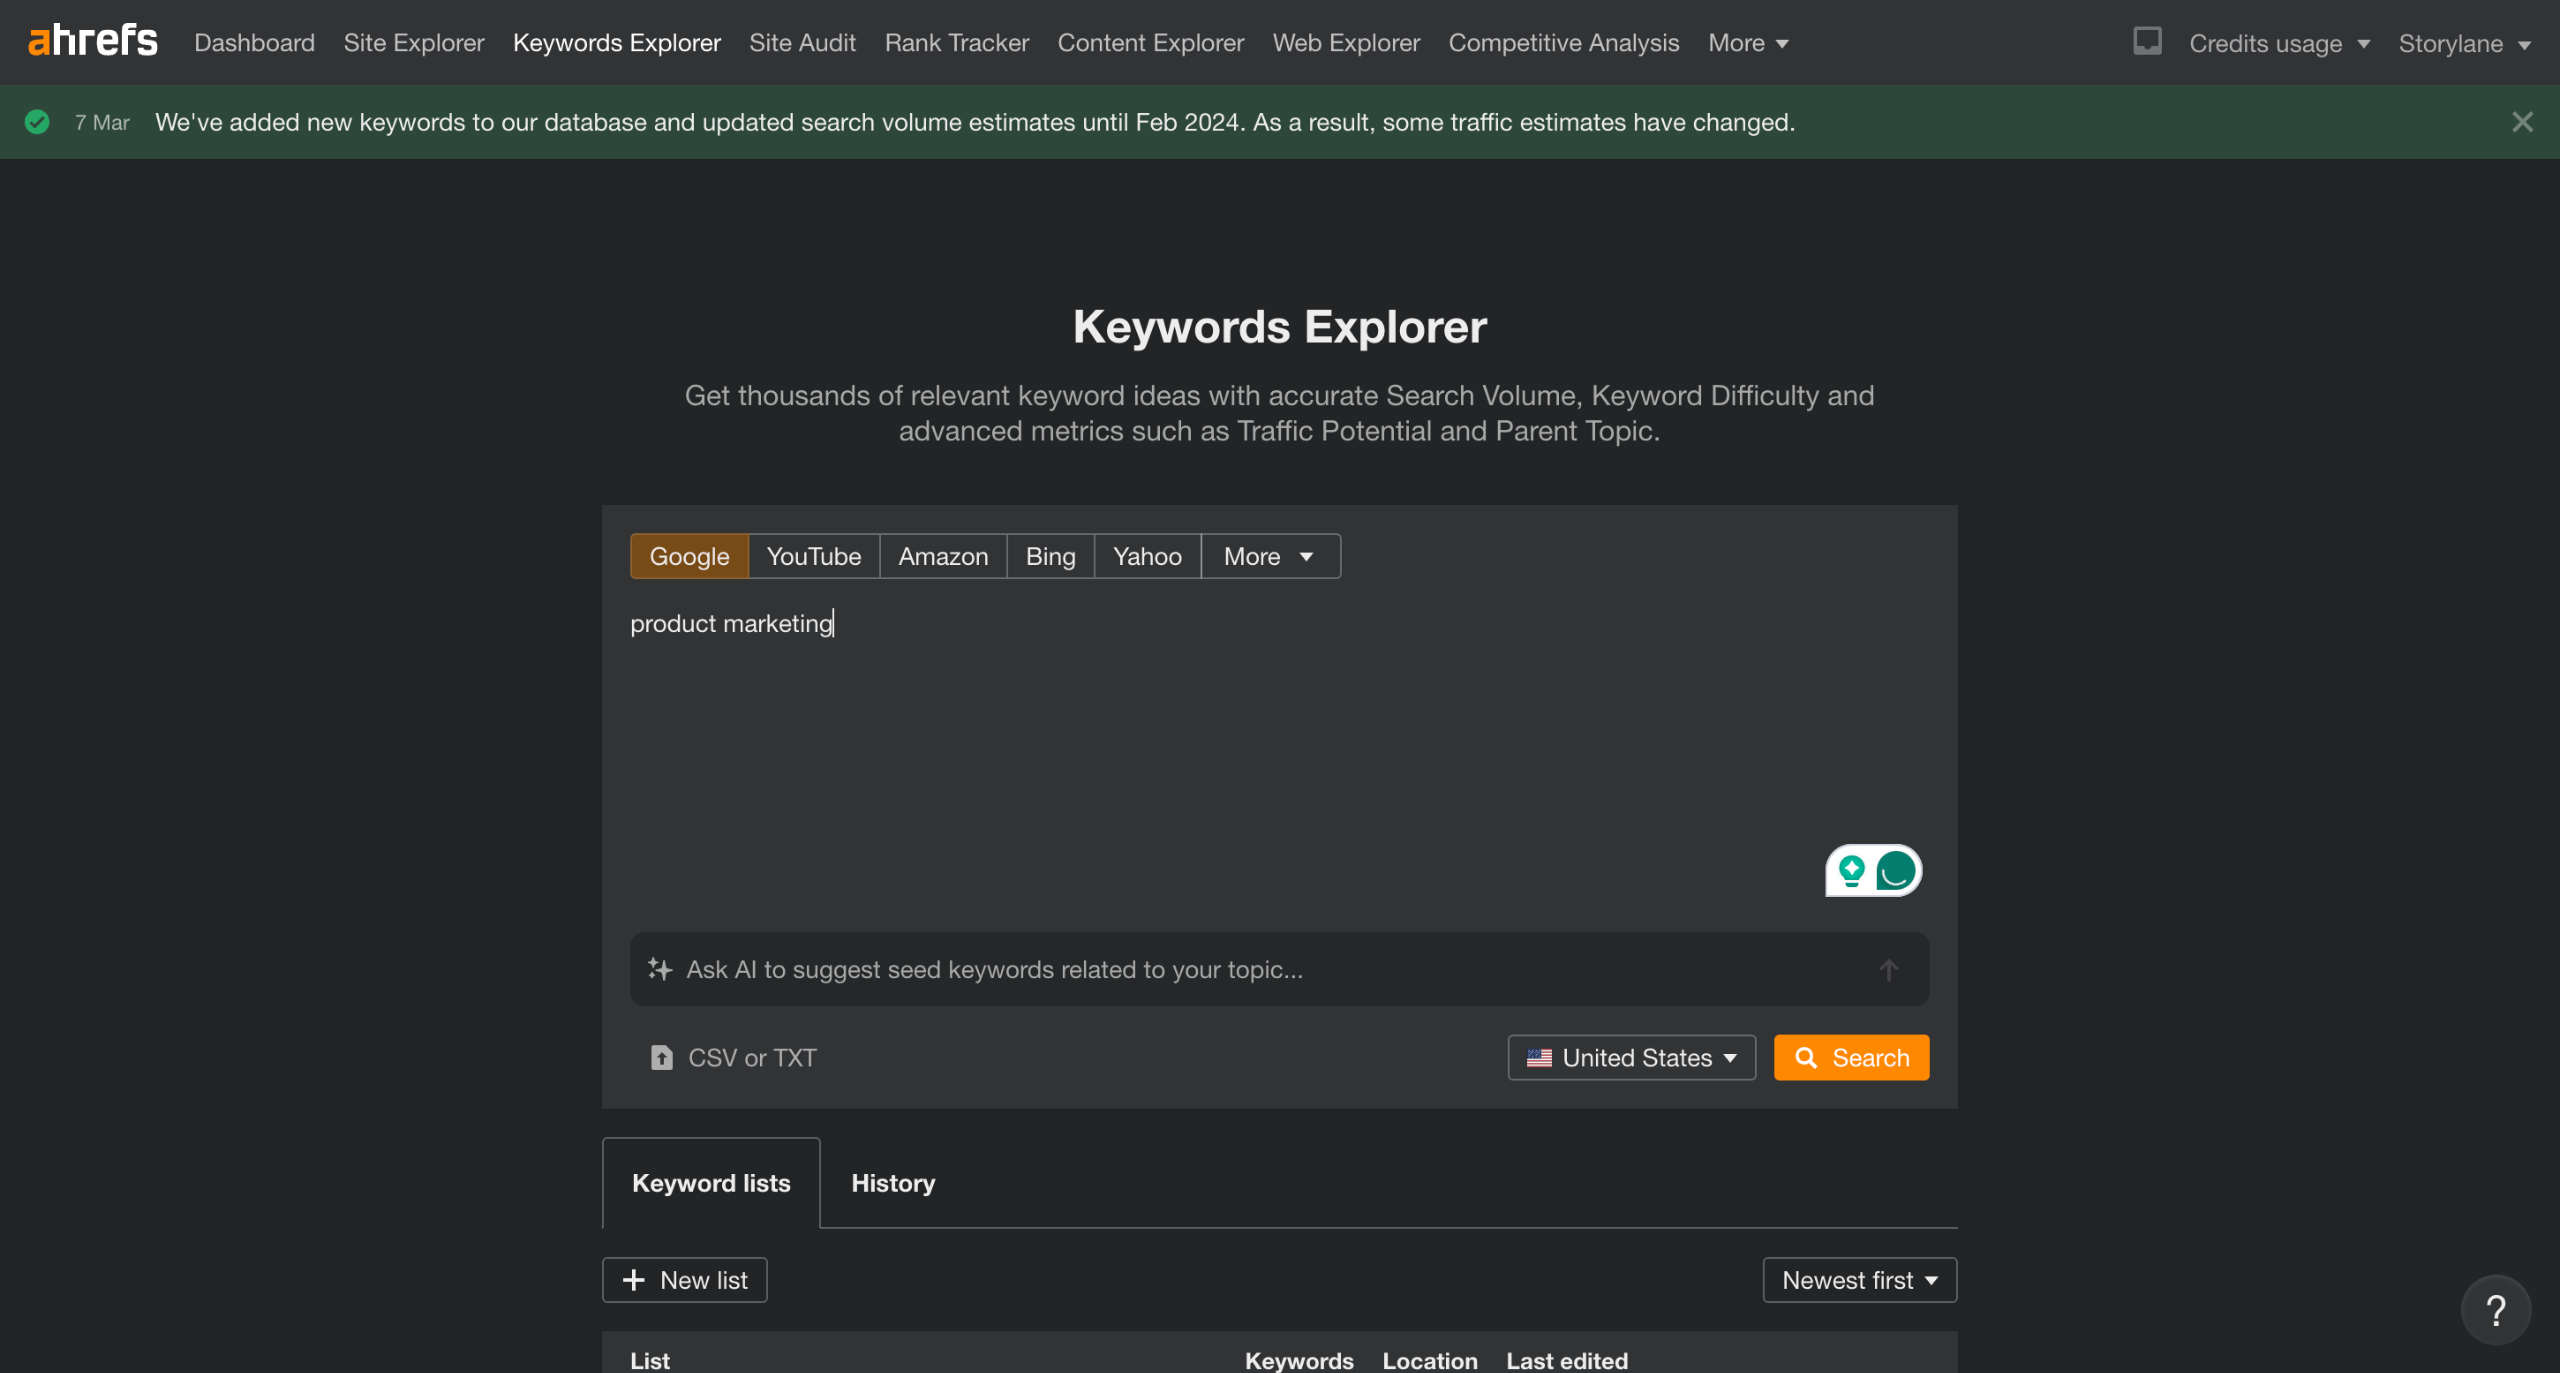Submit AI prompt with up arrow
Viewport: 2560px width, 1373px height.
click(x=1888, y=969)
